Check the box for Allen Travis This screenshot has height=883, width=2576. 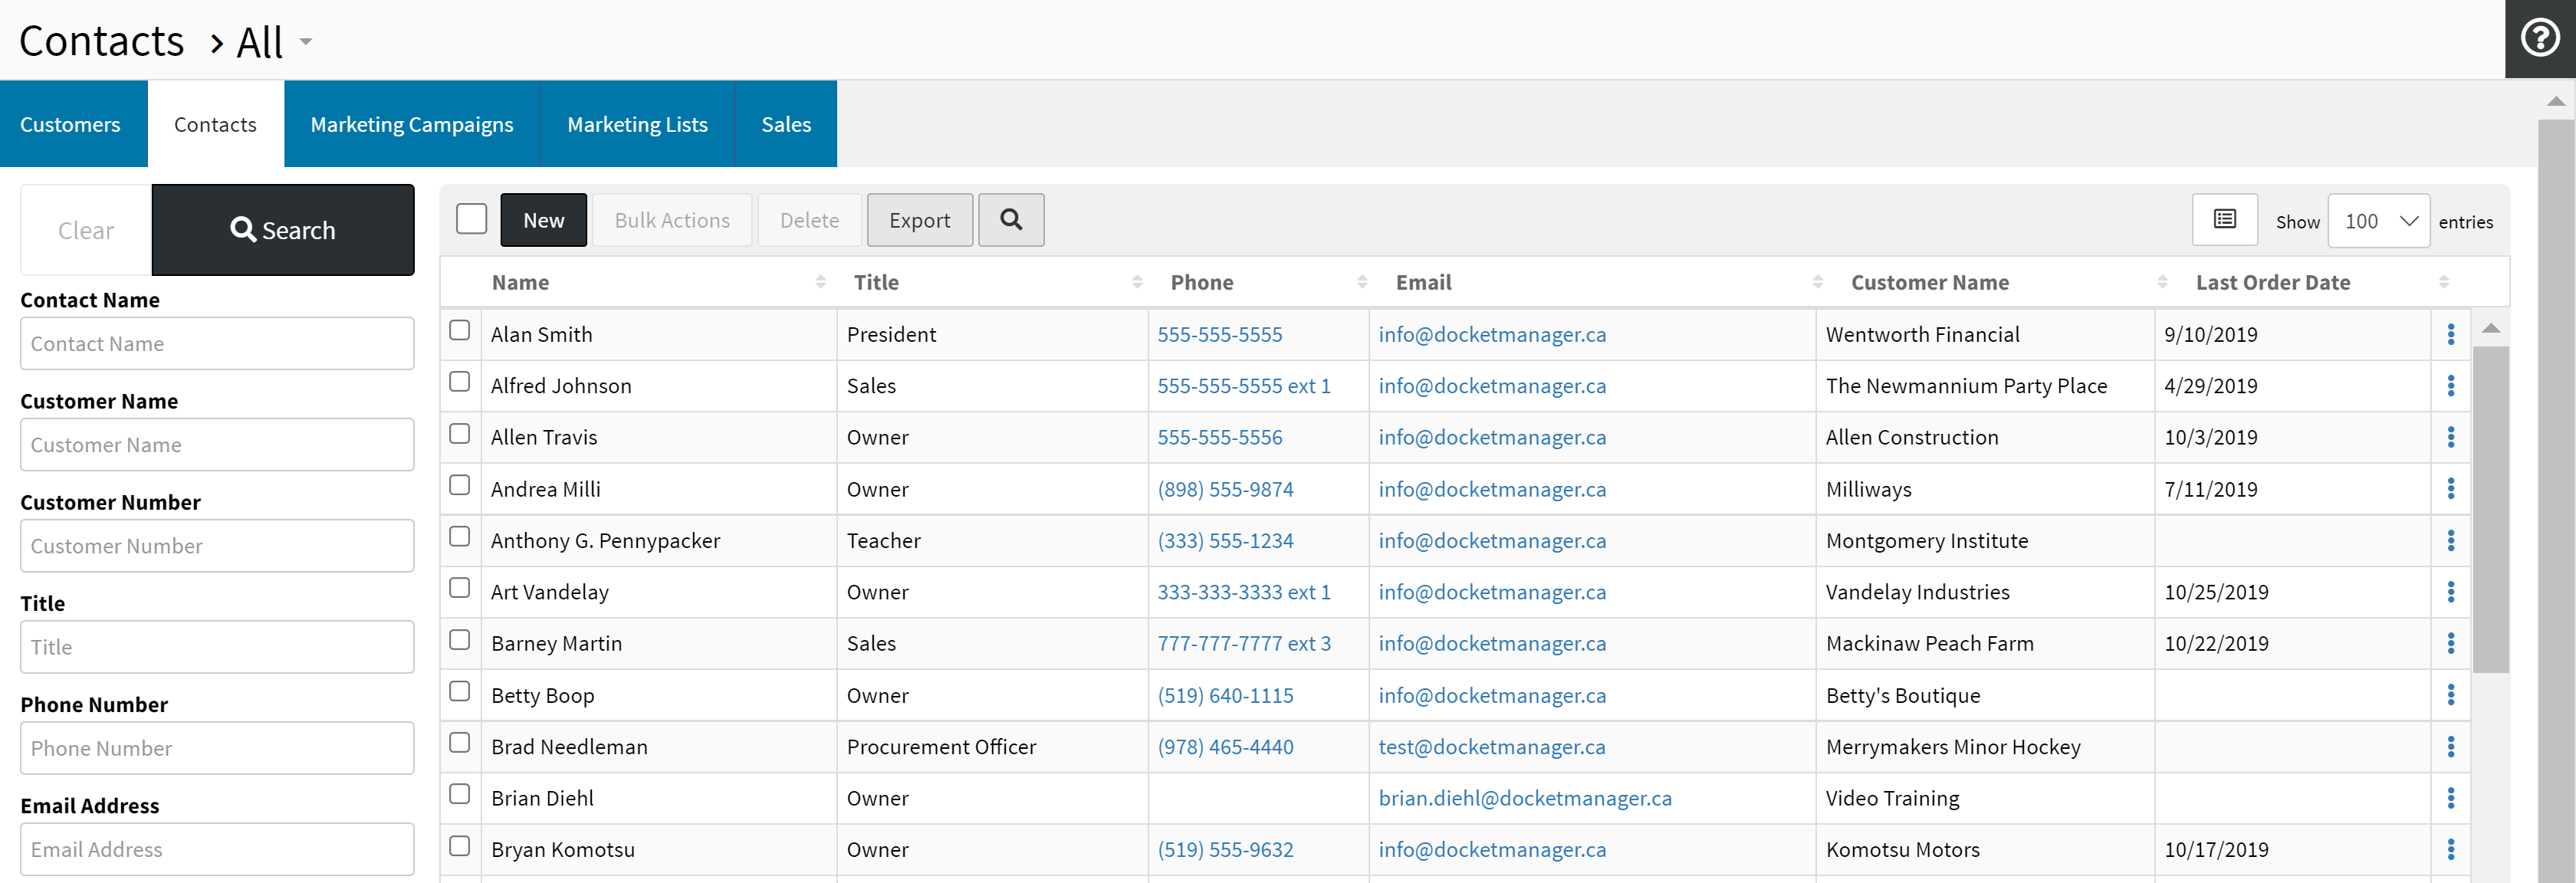(x=460, y=434)
